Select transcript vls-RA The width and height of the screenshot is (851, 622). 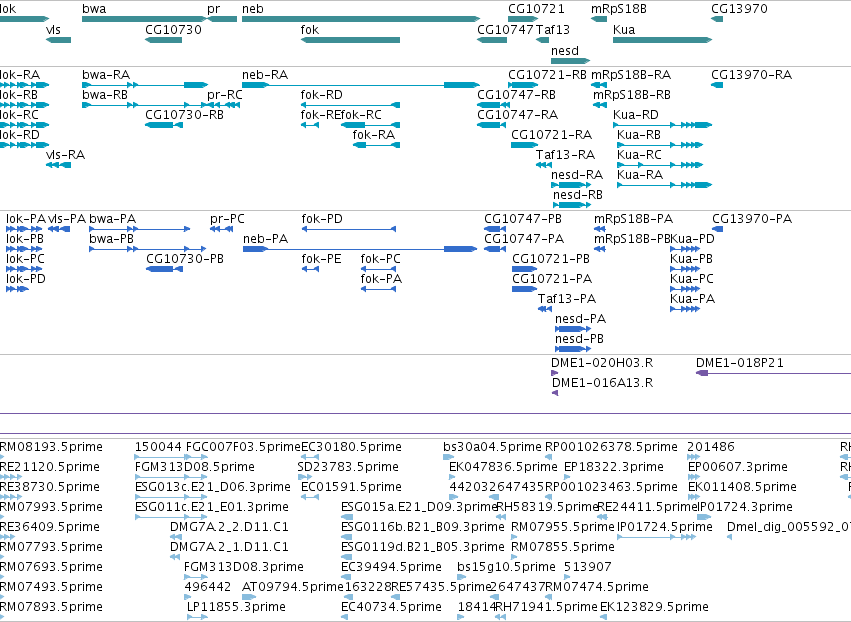(59, 165)
